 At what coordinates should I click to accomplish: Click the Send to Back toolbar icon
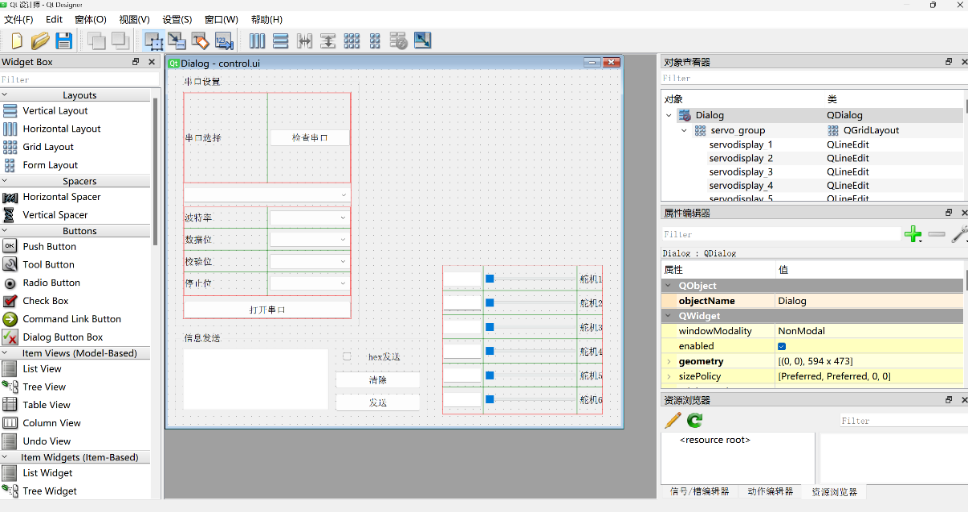click(96, 41)
